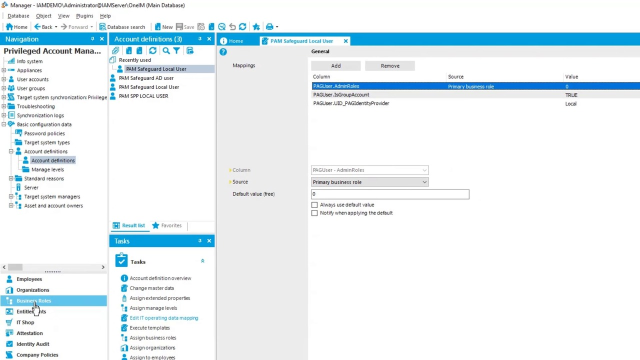Collapse the Tasks section chevron
Screen dimensions: 640x360
(202, 261)
